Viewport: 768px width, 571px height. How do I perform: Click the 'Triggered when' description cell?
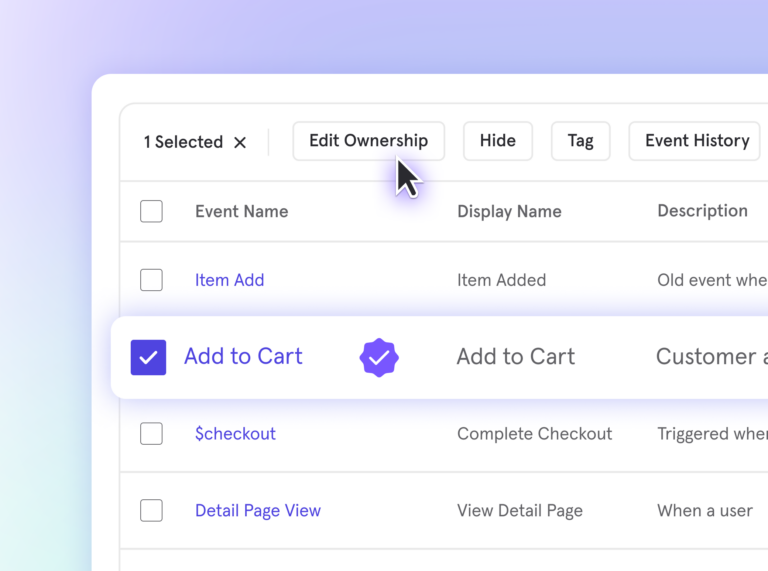tap(712, 434)
